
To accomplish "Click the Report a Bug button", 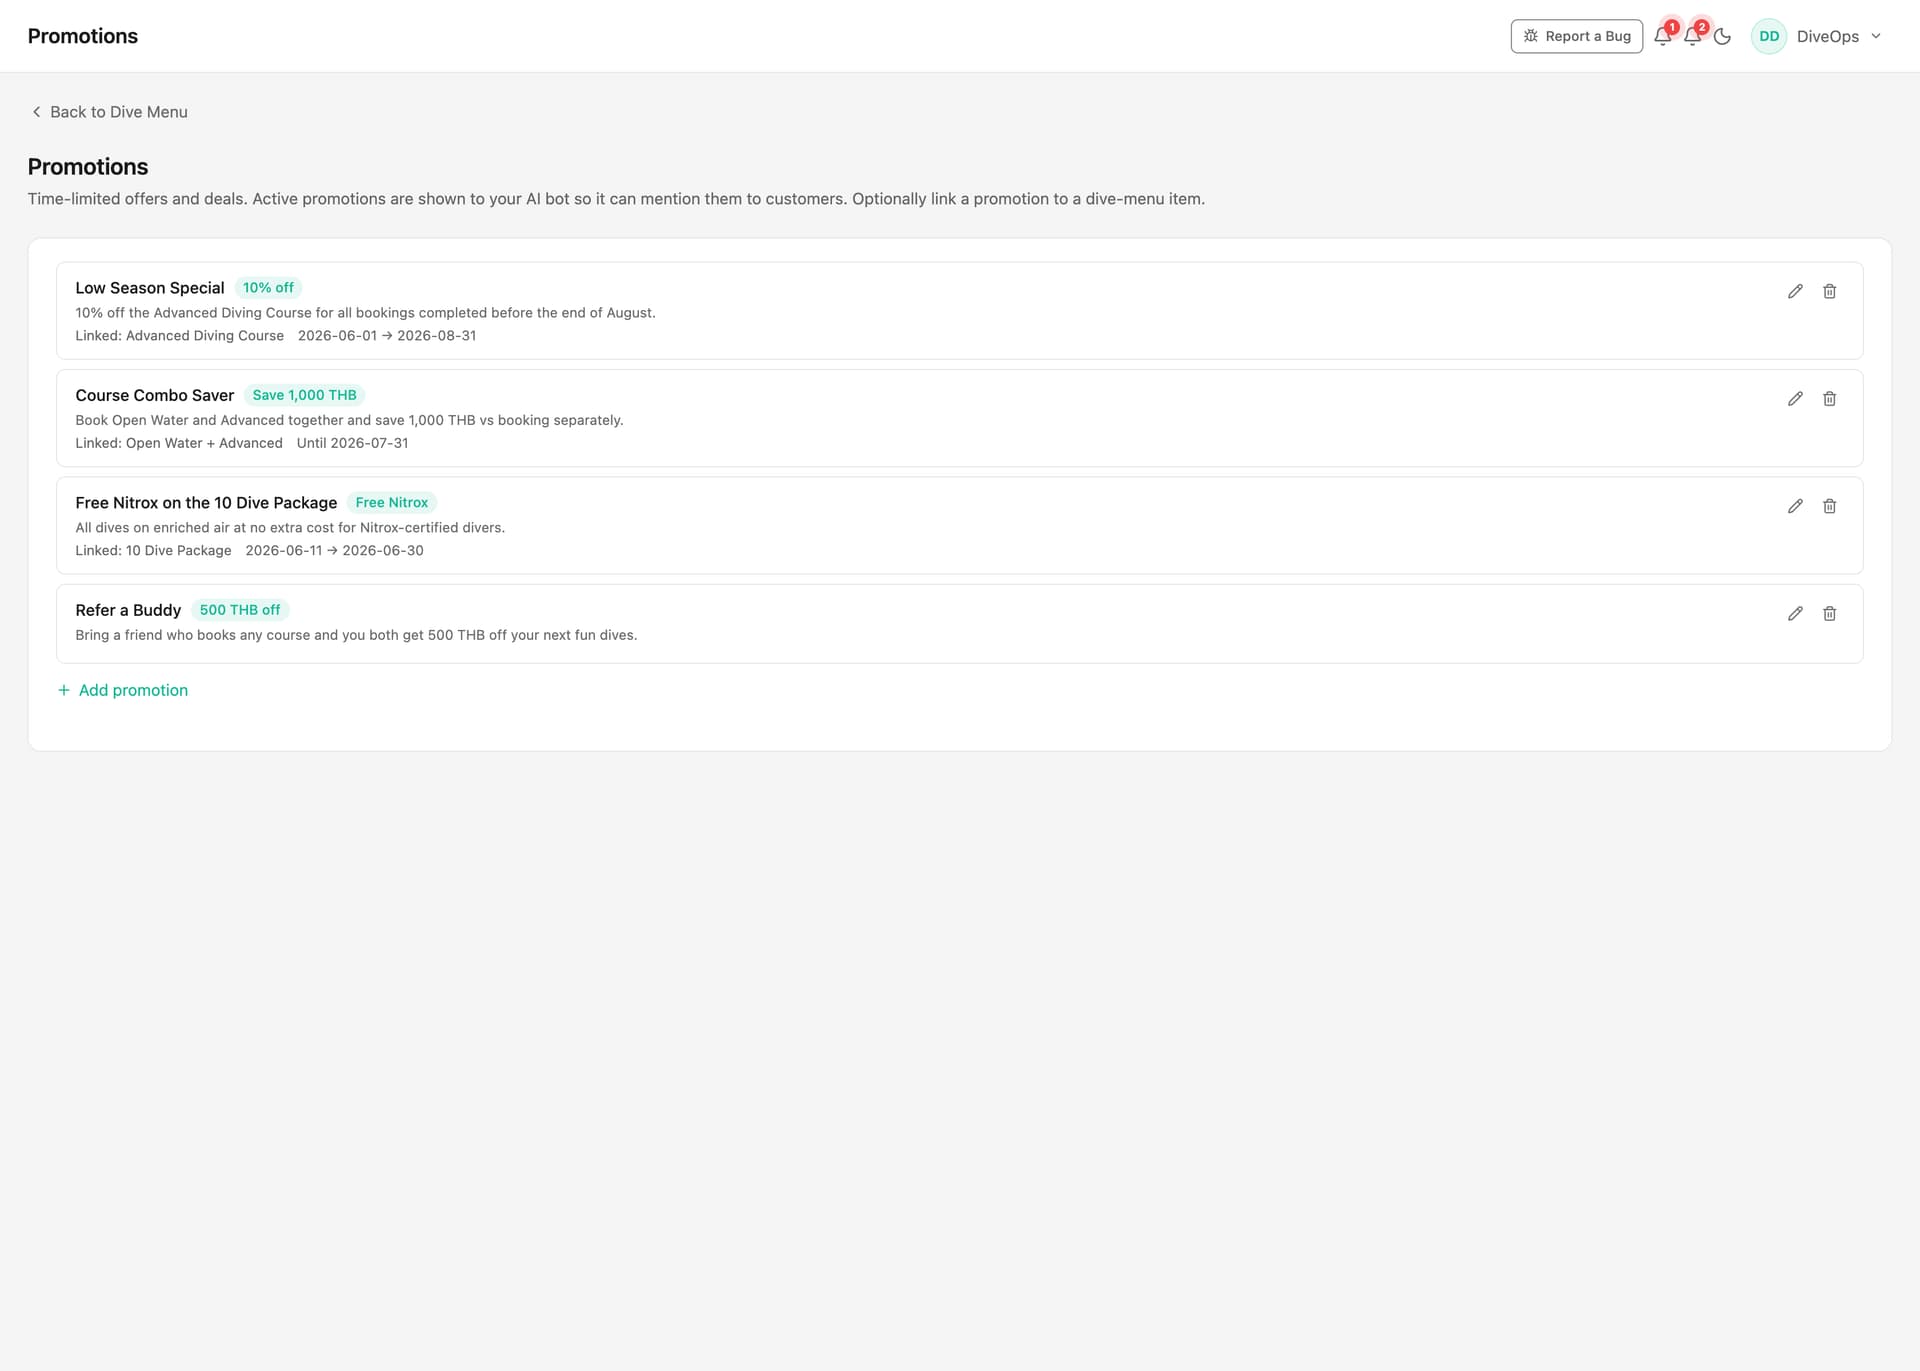I will 1576,36.
